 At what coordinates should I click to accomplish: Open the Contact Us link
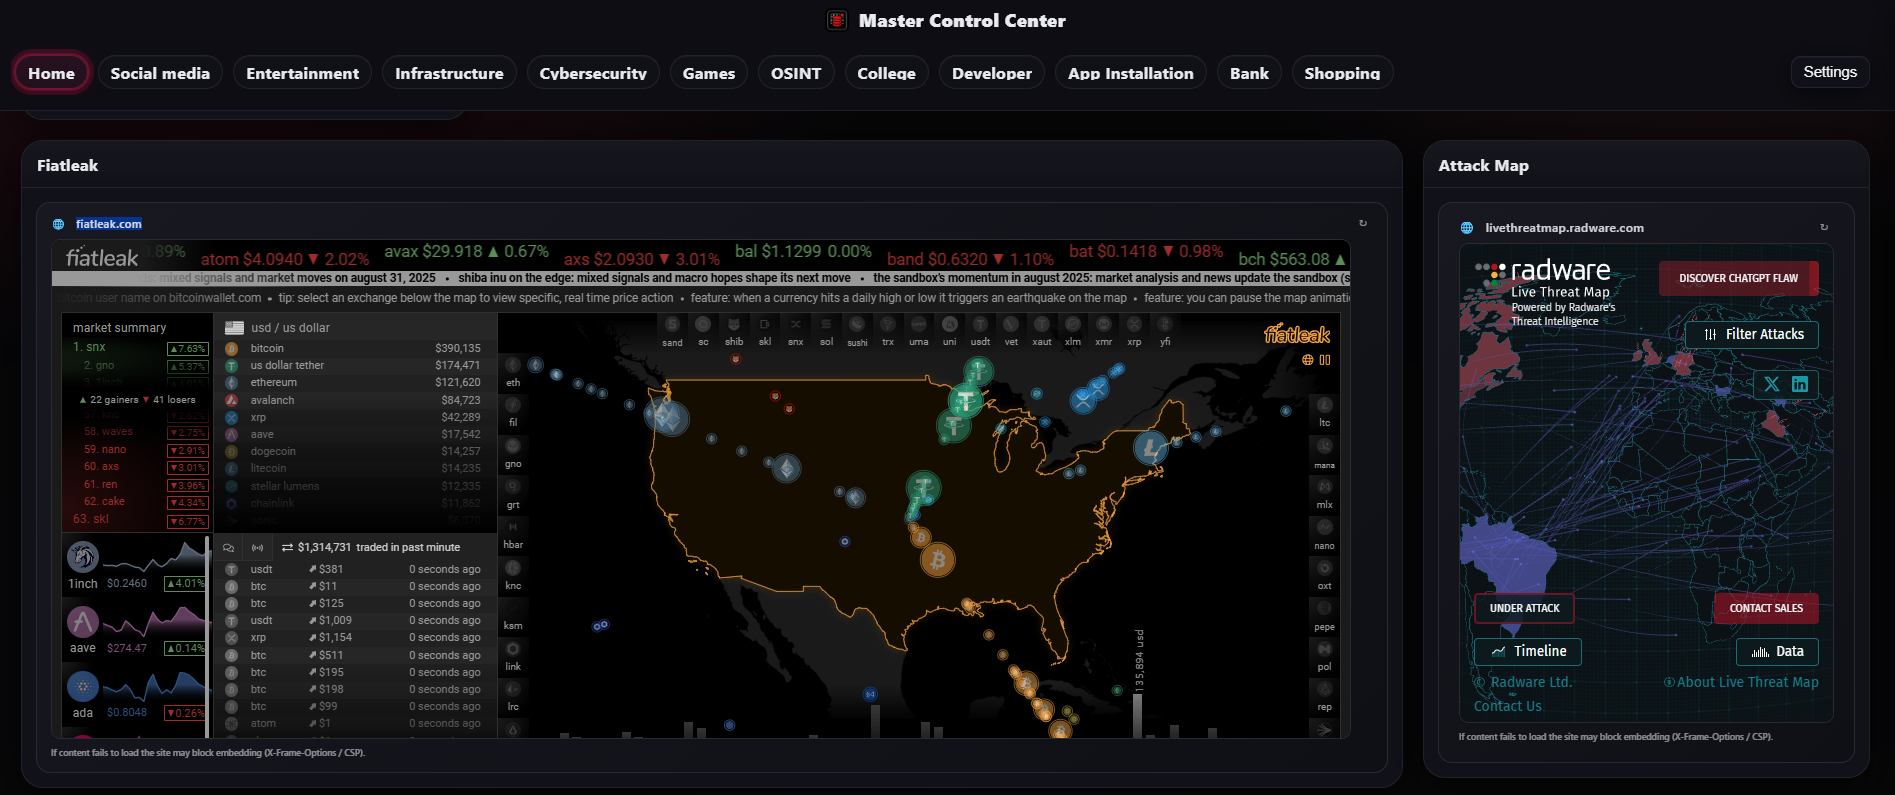(1507, 706)
